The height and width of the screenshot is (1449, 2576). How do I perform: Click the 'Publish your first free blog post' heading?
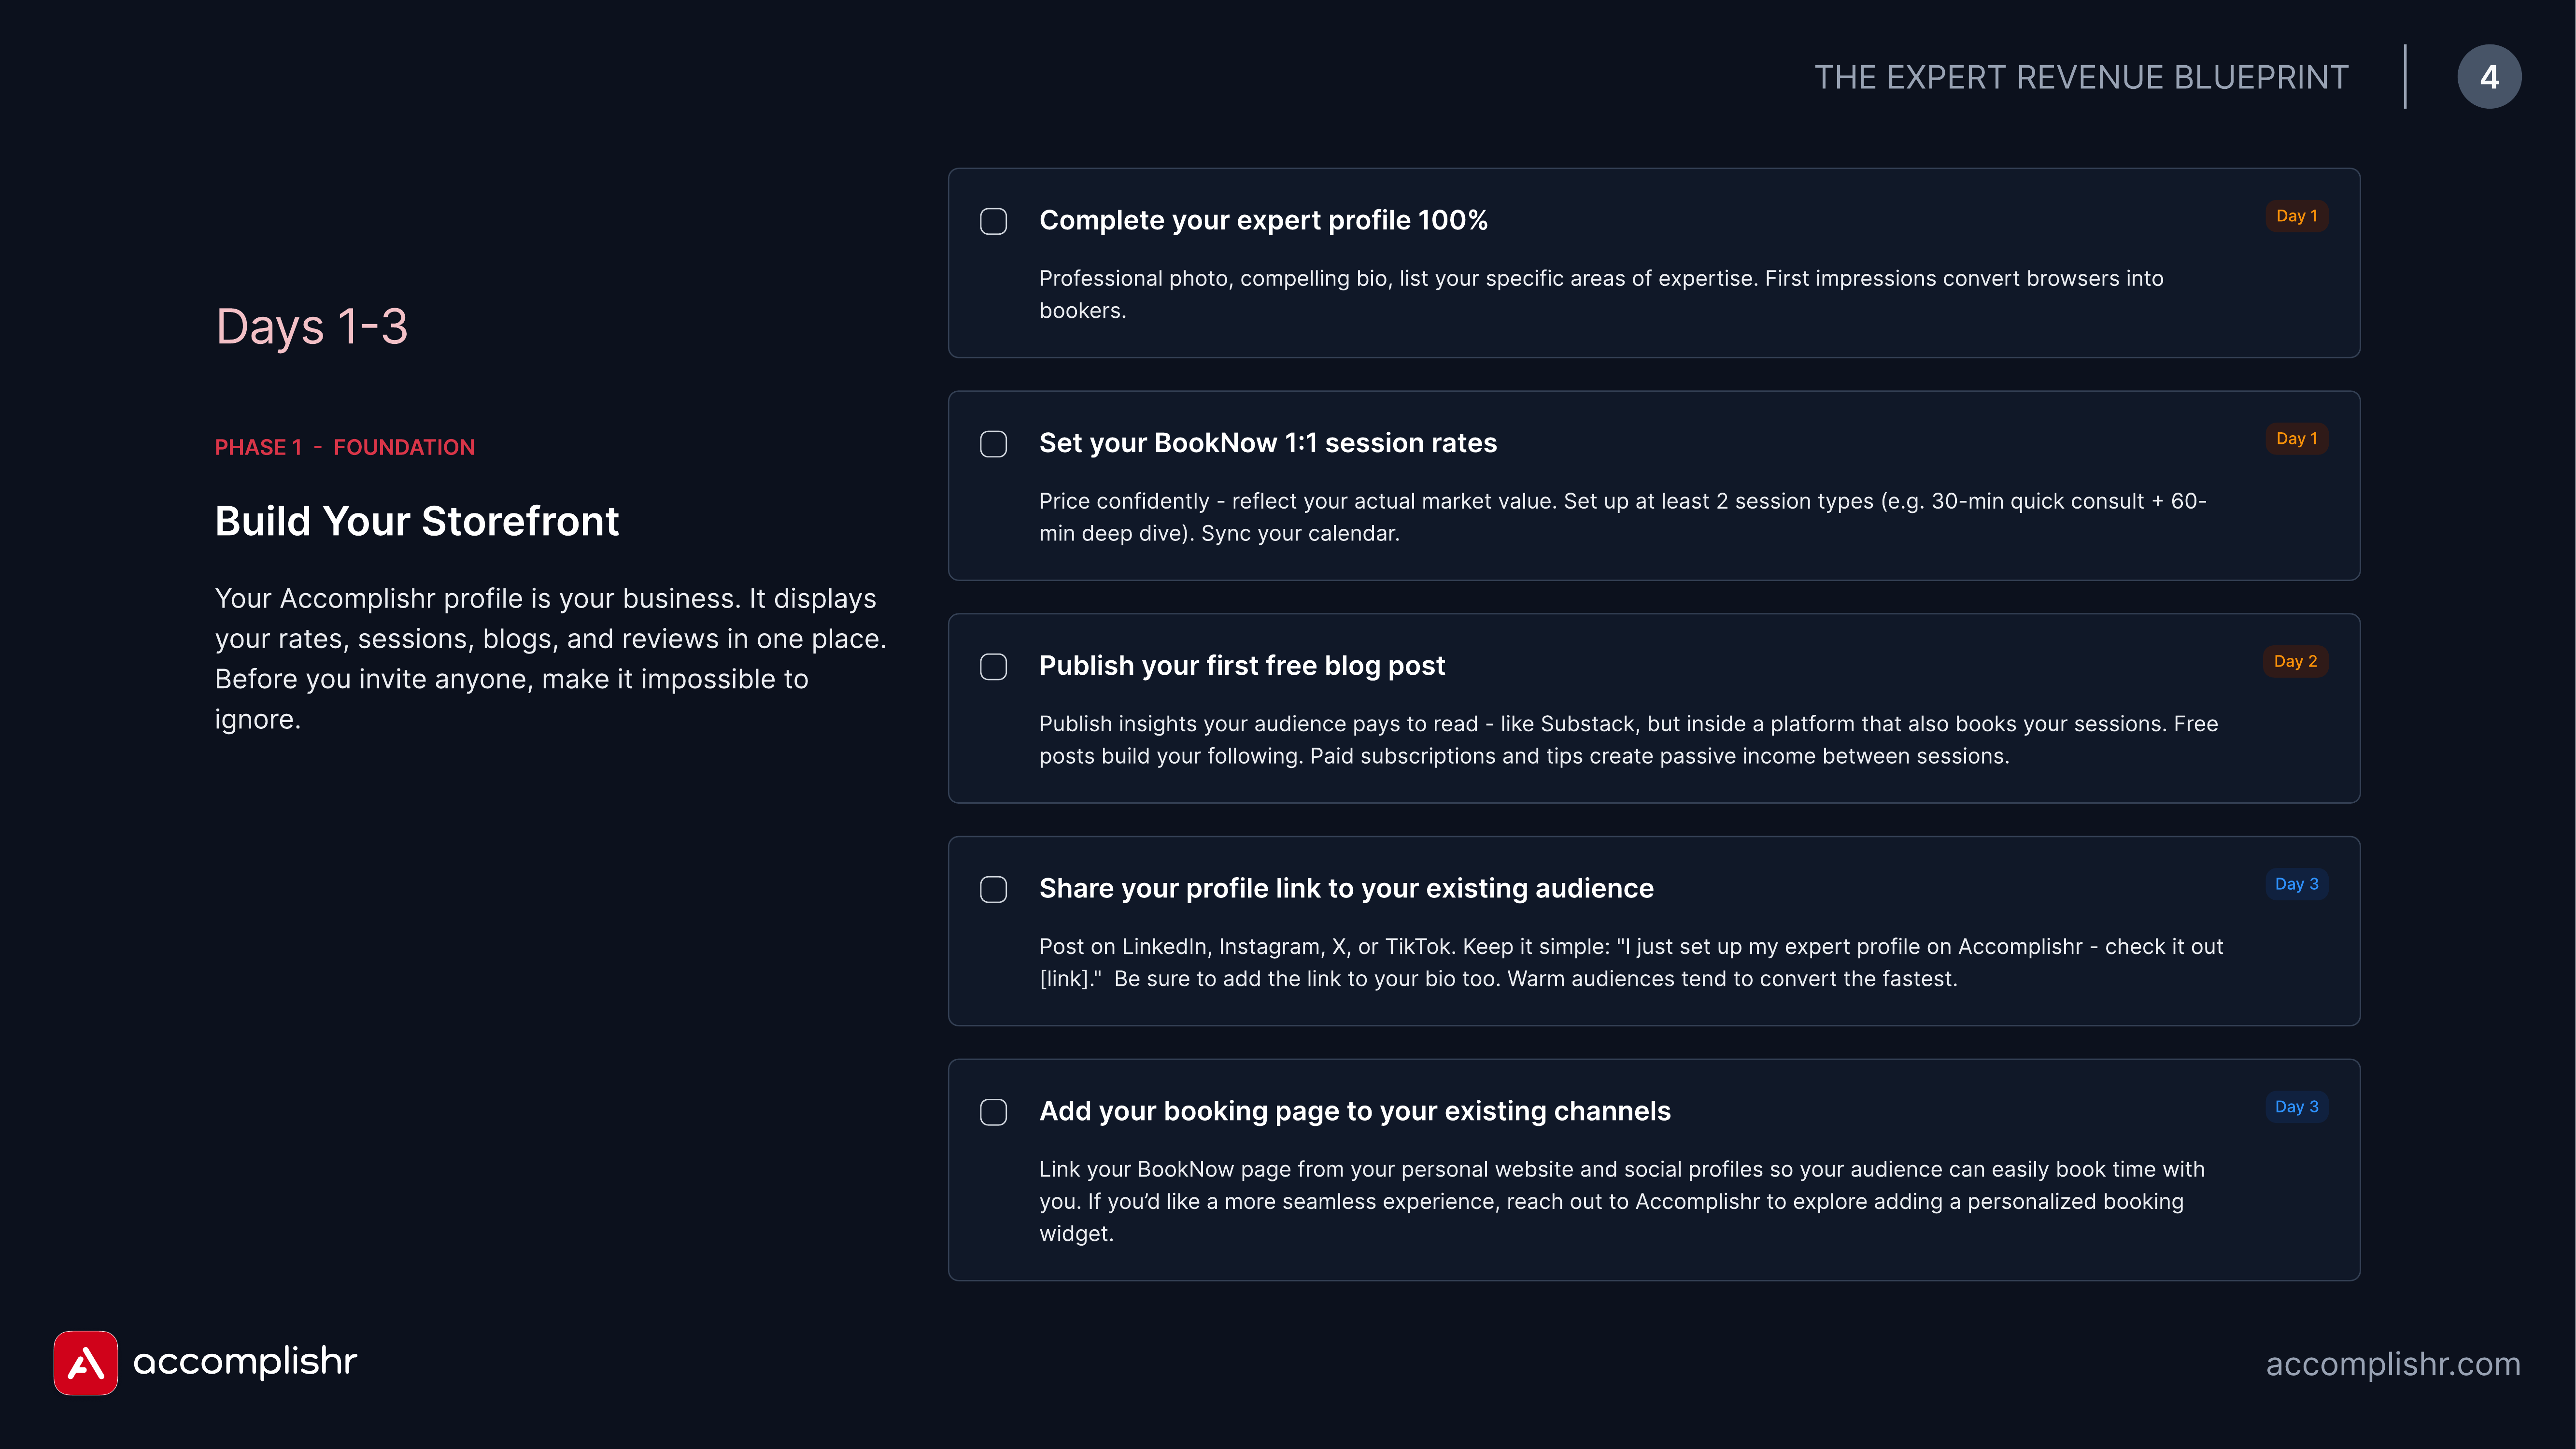pos(1242,666)
